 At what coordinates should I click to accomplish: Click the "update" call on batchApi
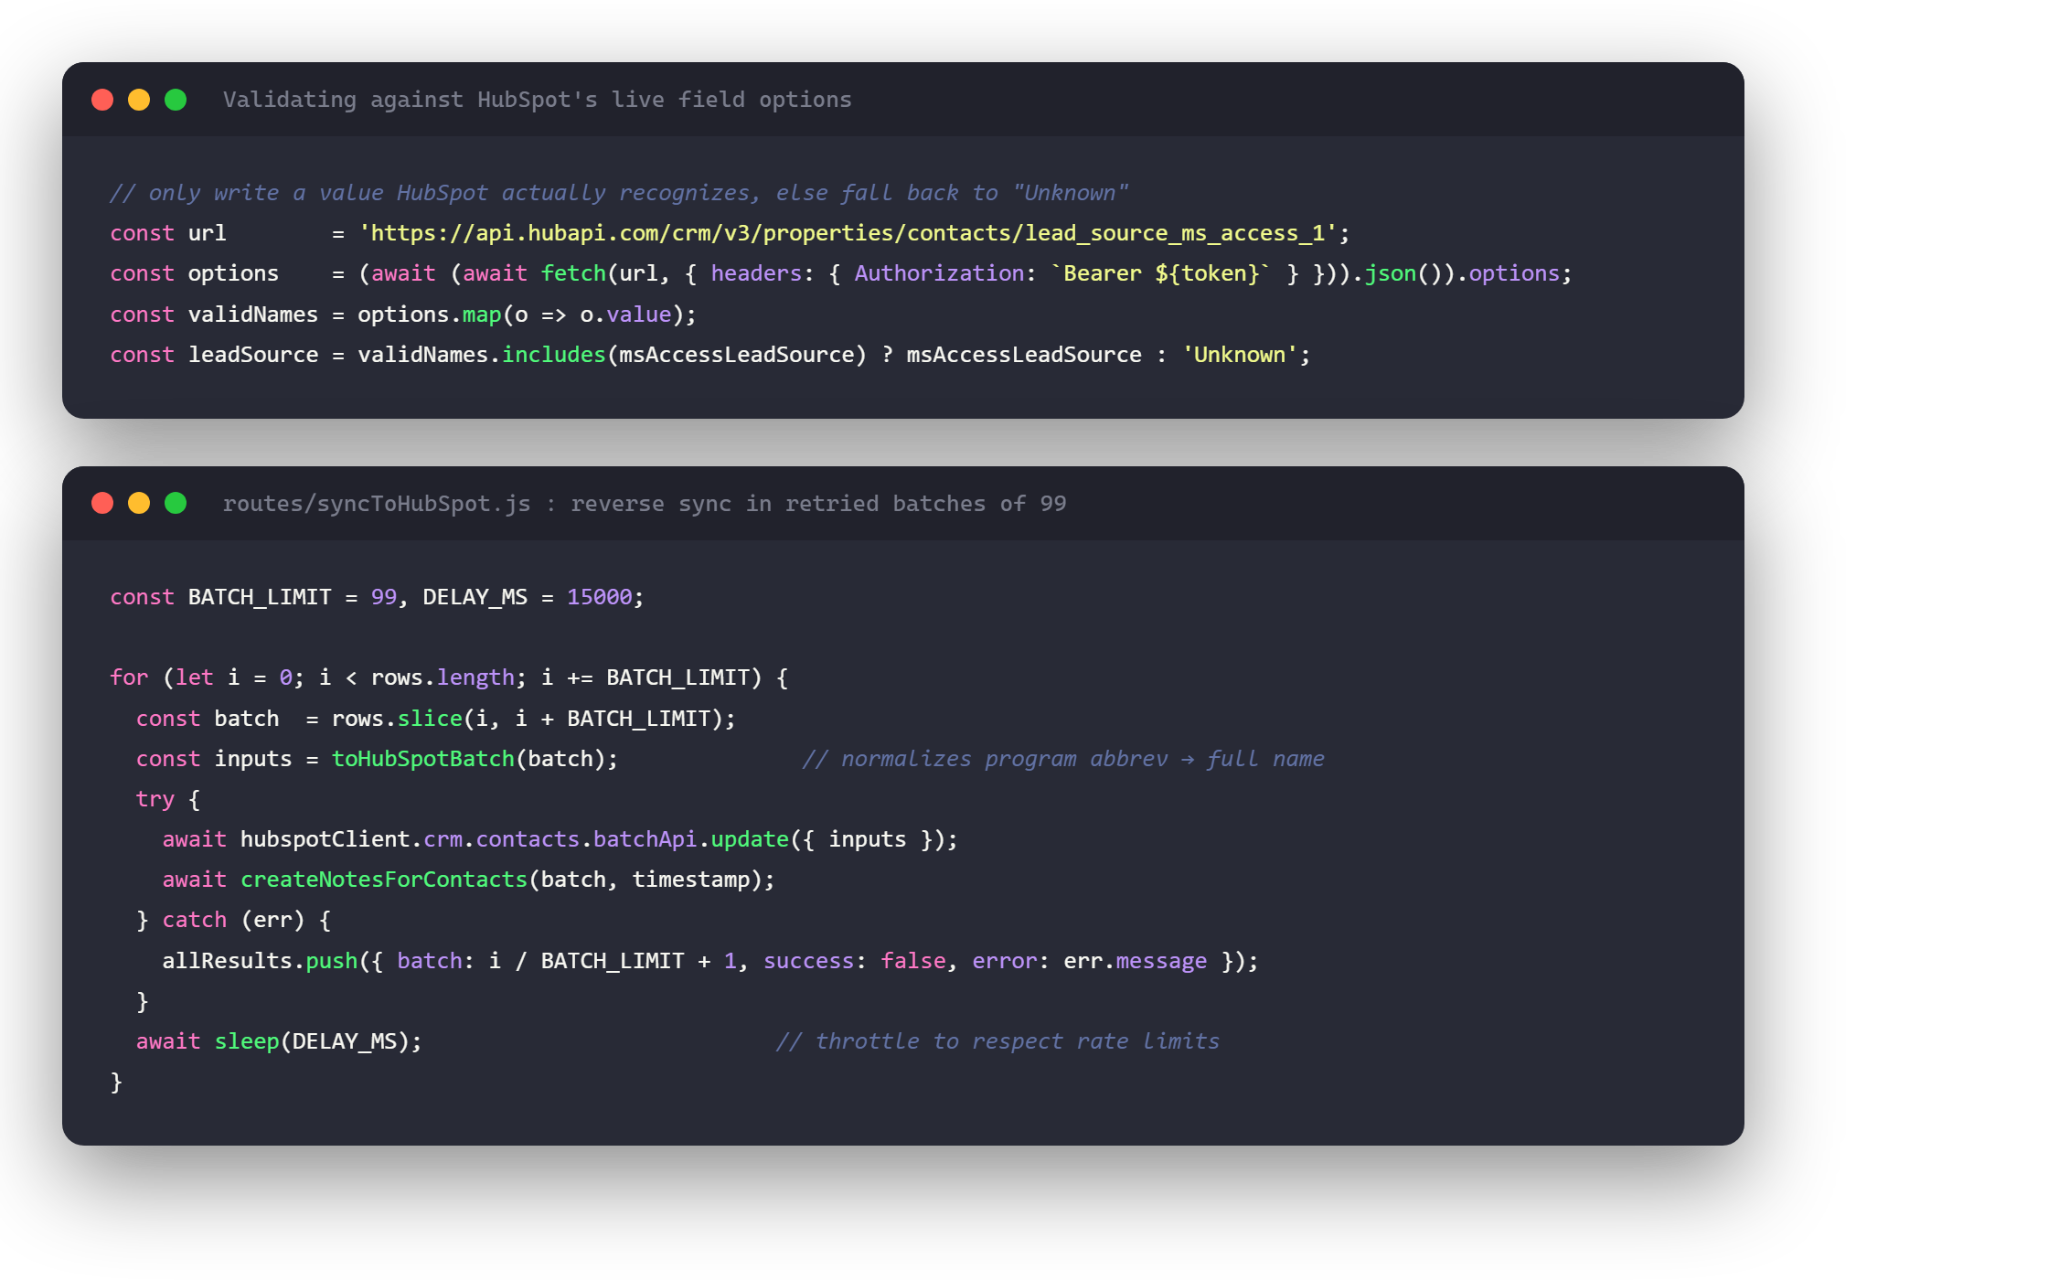point(750,839)
